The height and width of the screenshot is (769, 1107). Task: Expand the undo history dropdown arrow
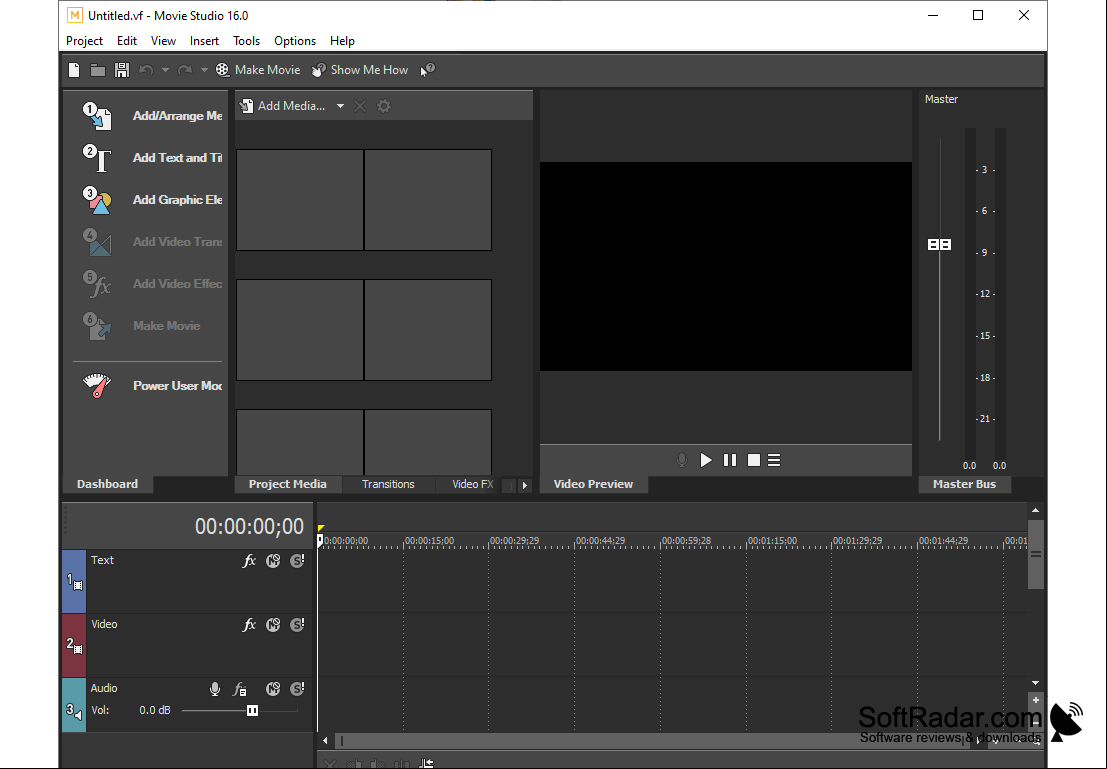click(165, 70)
